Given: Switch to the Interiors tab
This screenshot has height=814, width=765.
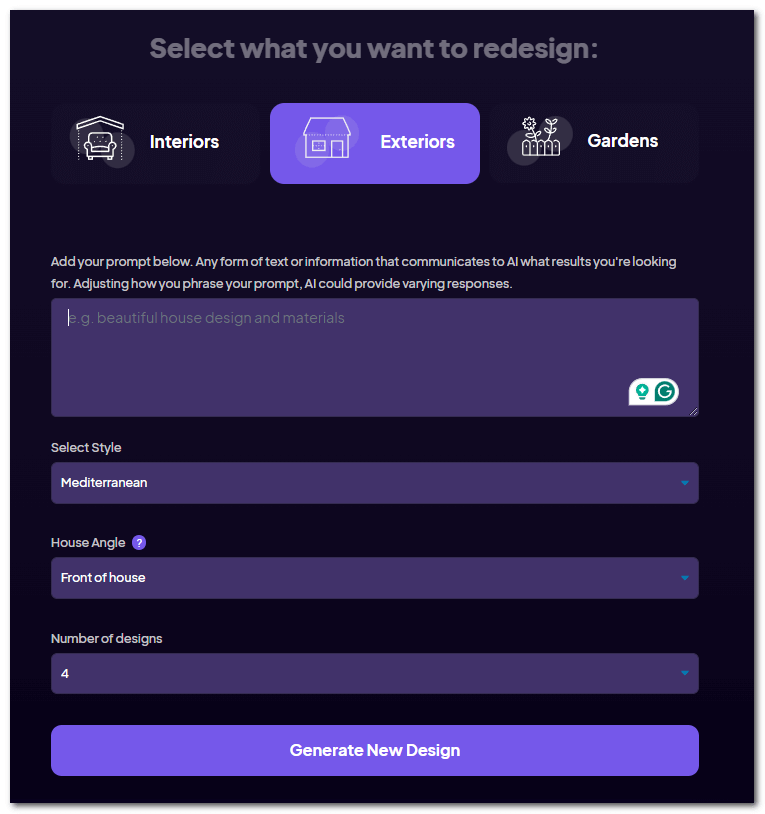Looking at the screenshot, I should pos(155,142).
